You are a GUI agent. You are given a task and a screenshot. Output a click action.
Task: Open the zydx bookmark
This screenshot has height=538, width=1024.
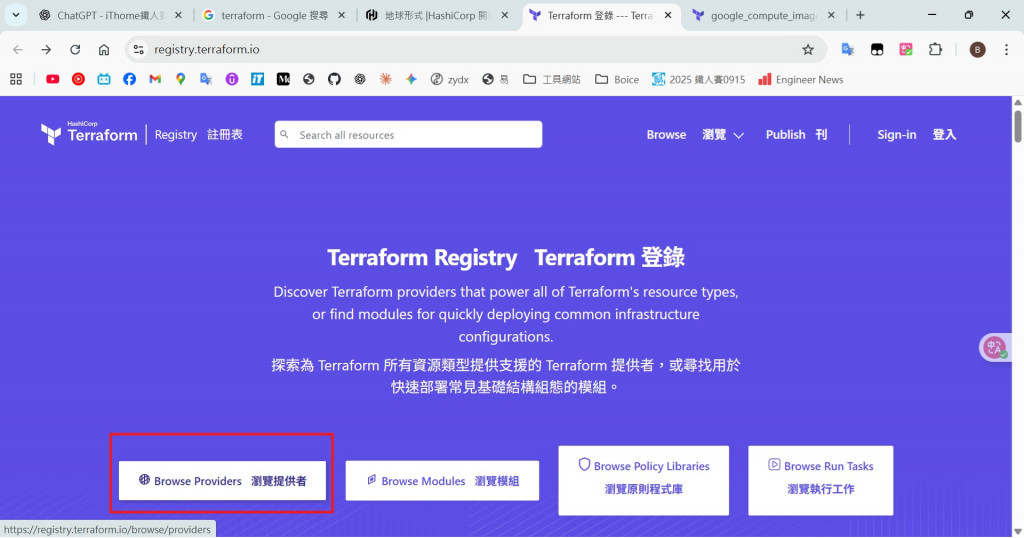click(x=449, y=79)
